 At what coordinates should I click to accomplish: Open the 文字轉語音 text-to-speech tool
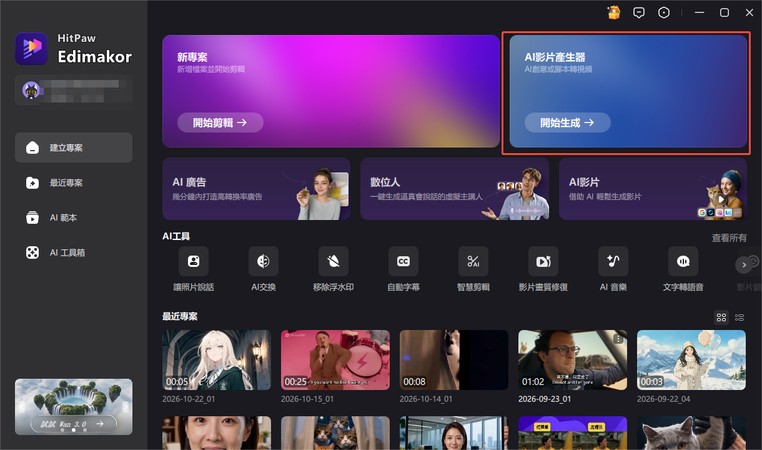[x=683, y=261]
